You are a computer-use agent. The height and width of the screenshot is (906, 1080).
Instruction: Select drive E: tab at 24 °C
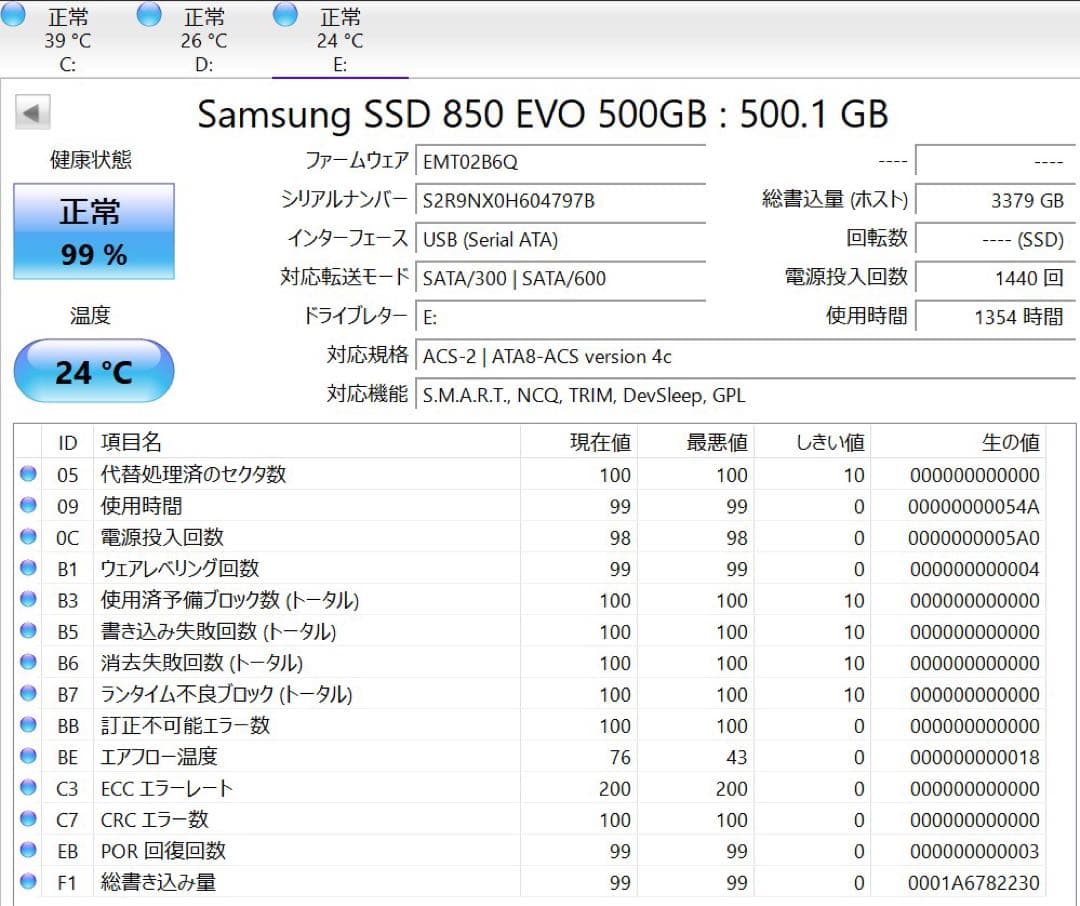pos(340,39)
